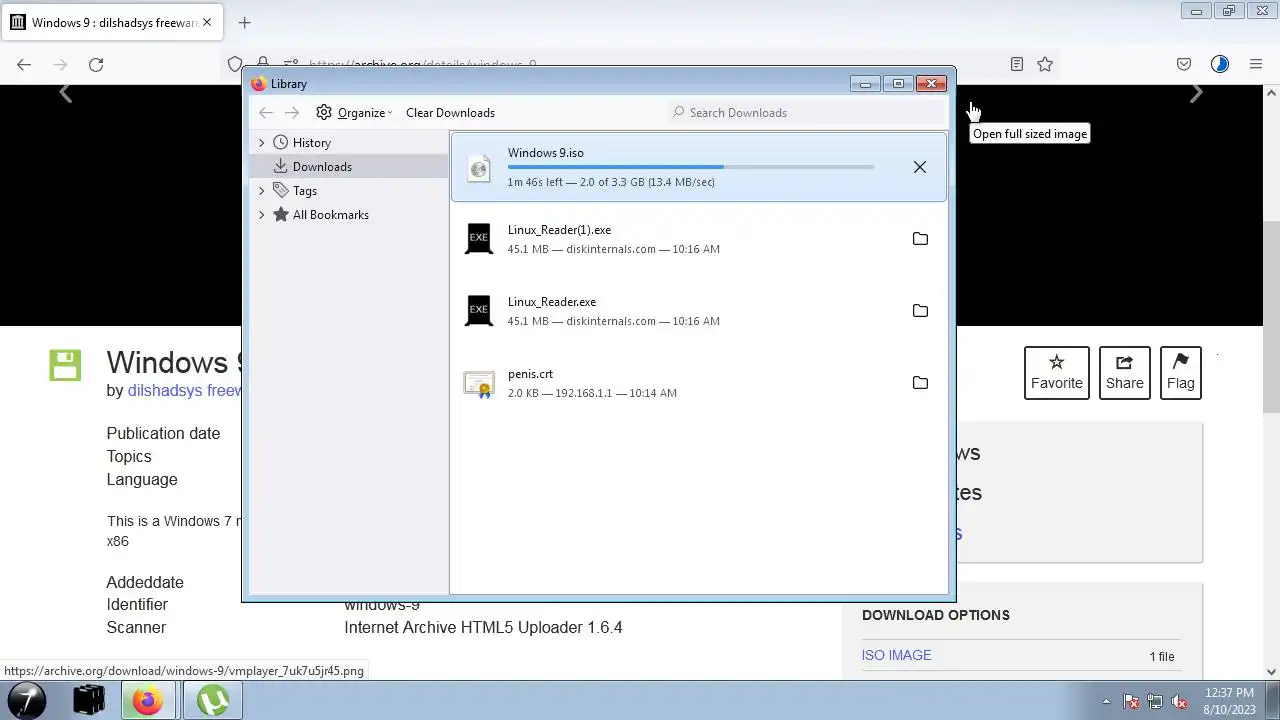Select All Bookmarks in the Library sidebar
Viewport: 1280px width, 720px height.
pos(331,215)
